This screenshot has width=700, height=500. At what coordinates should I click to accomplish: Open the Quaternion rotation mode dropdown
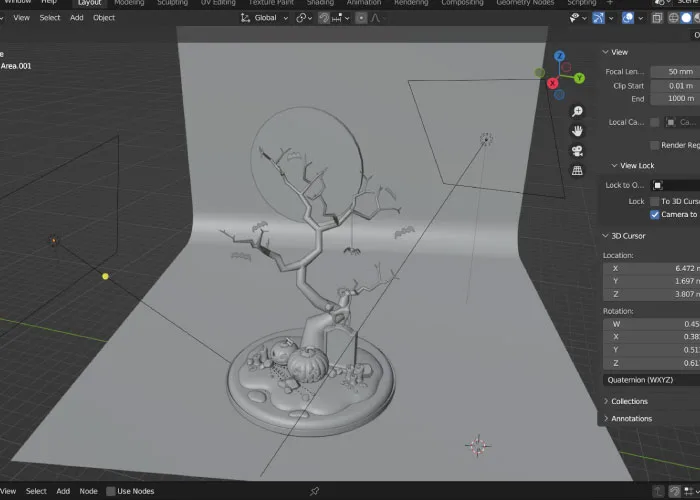click(x=650, y=380)
